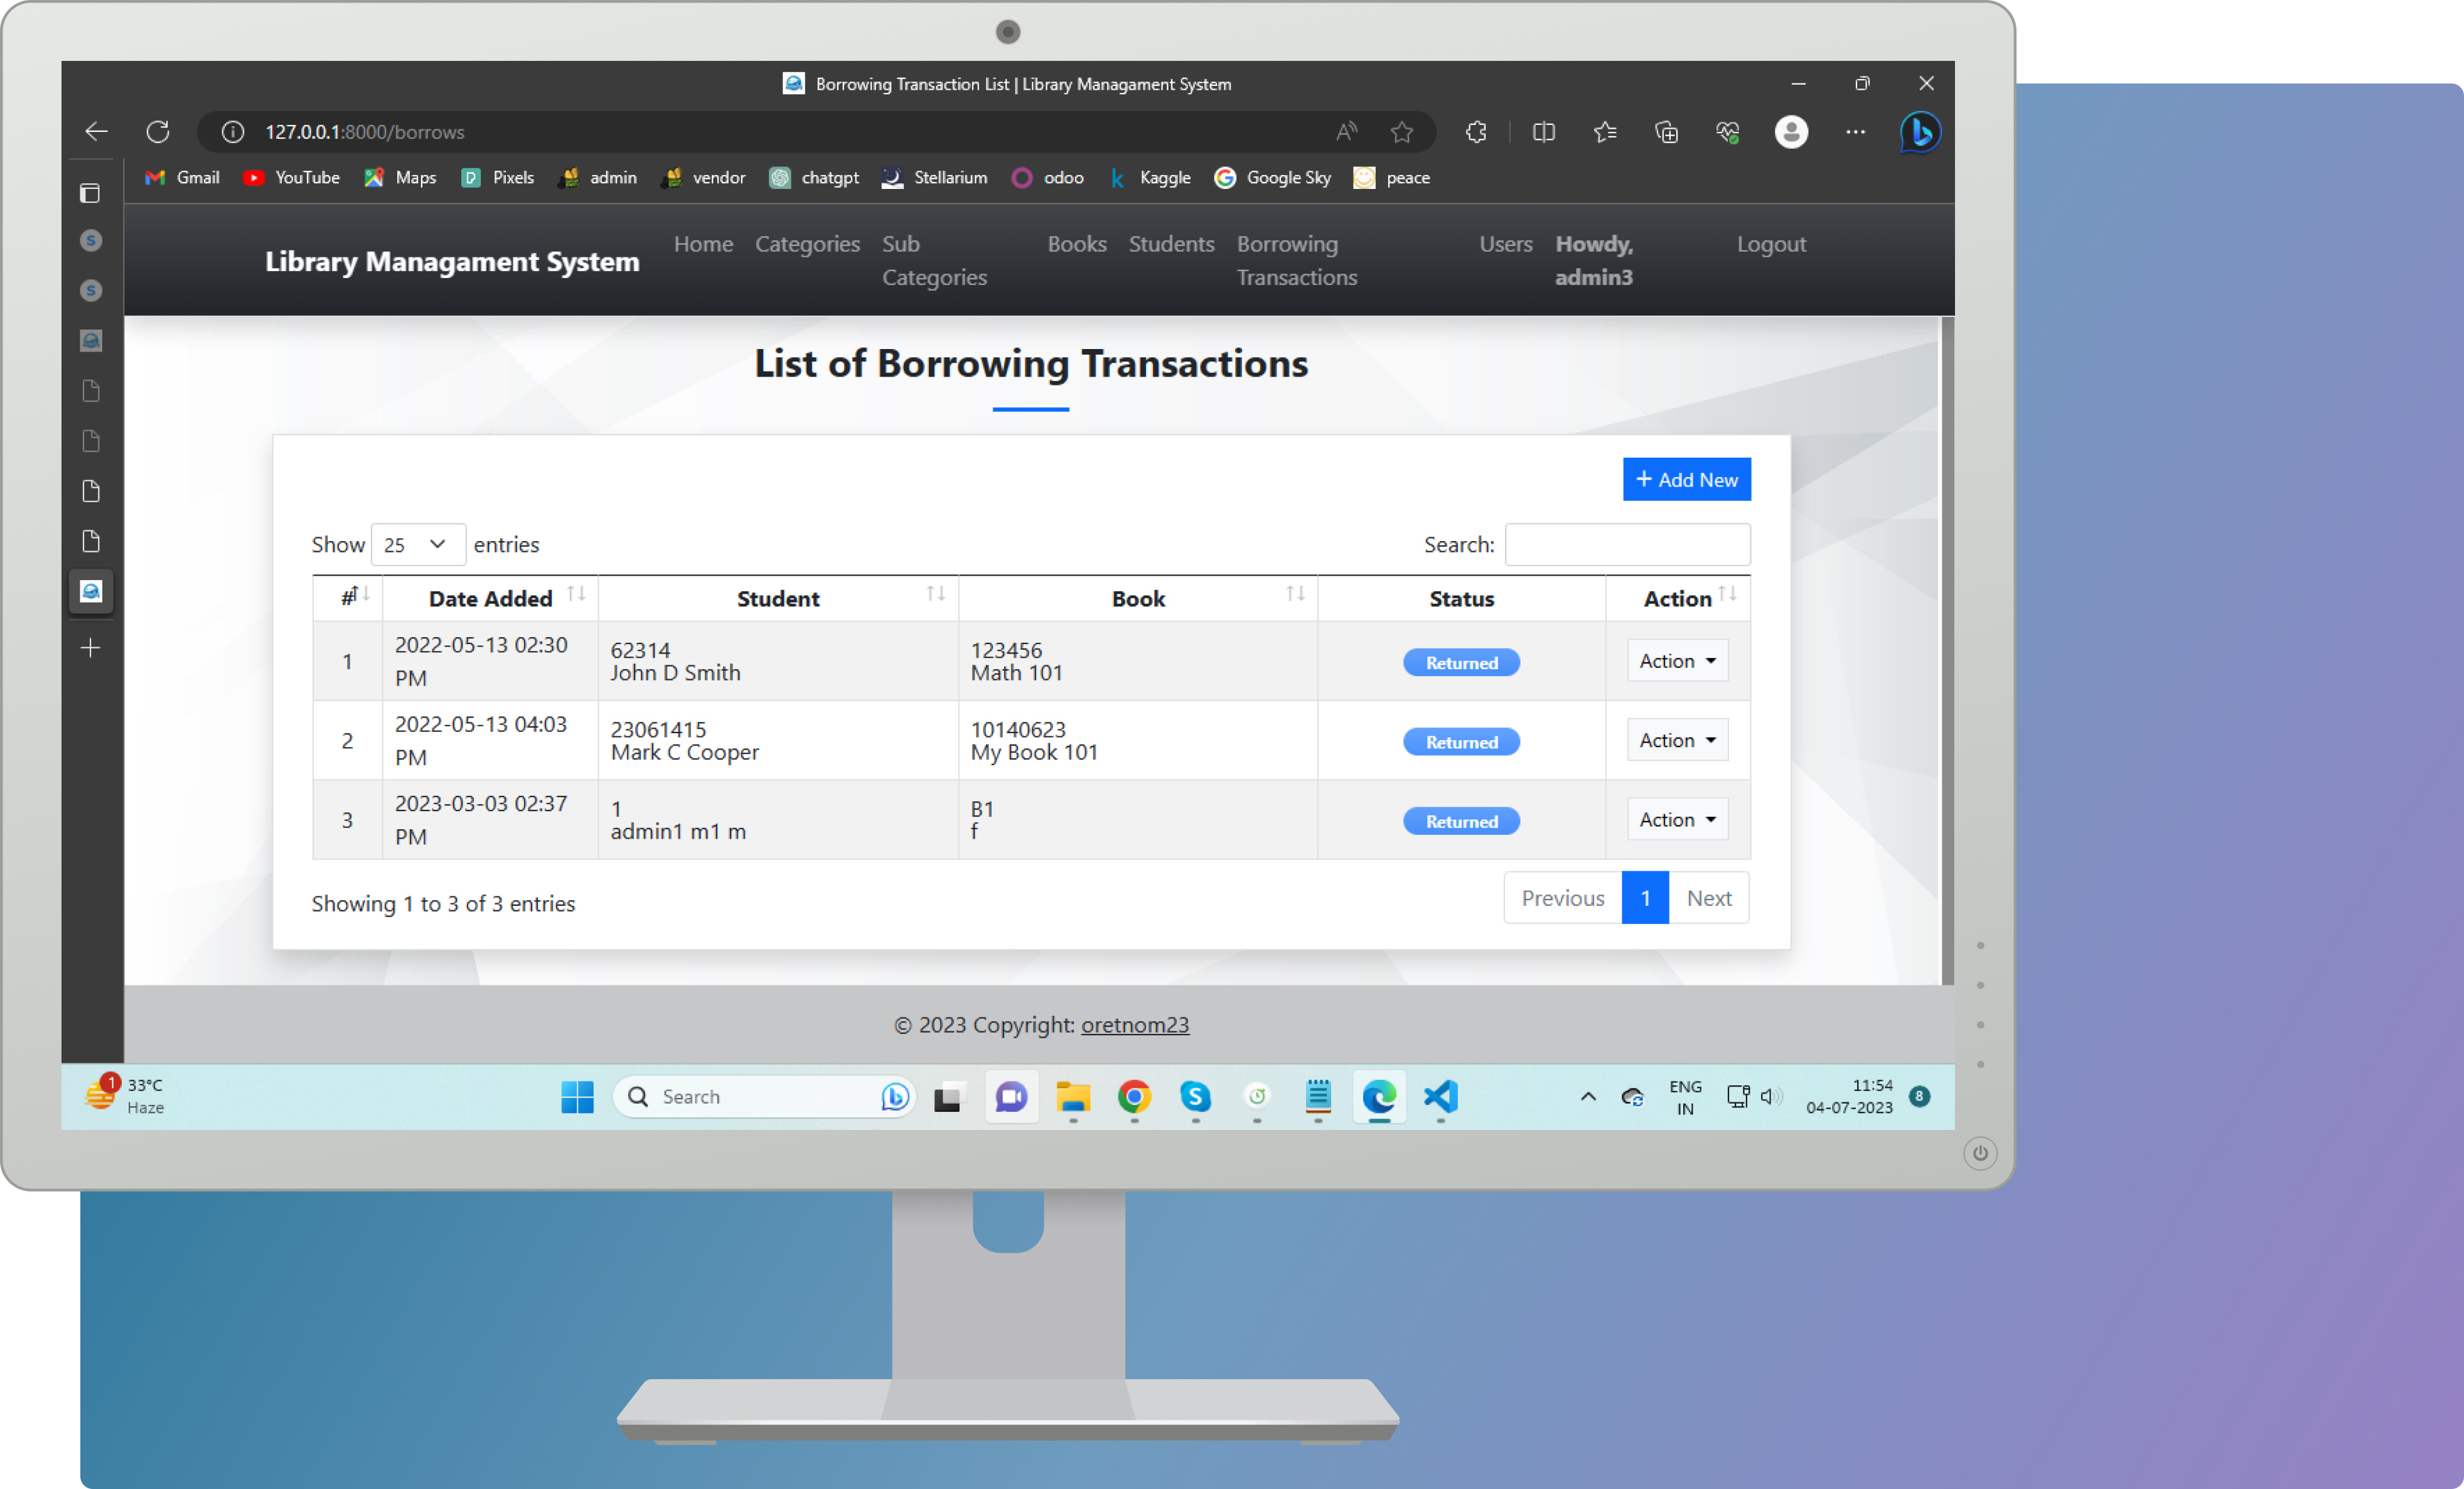Open Action dropdown for row 3
This screenshot has height=1489, width=2464.
(x=1674, y=819)
